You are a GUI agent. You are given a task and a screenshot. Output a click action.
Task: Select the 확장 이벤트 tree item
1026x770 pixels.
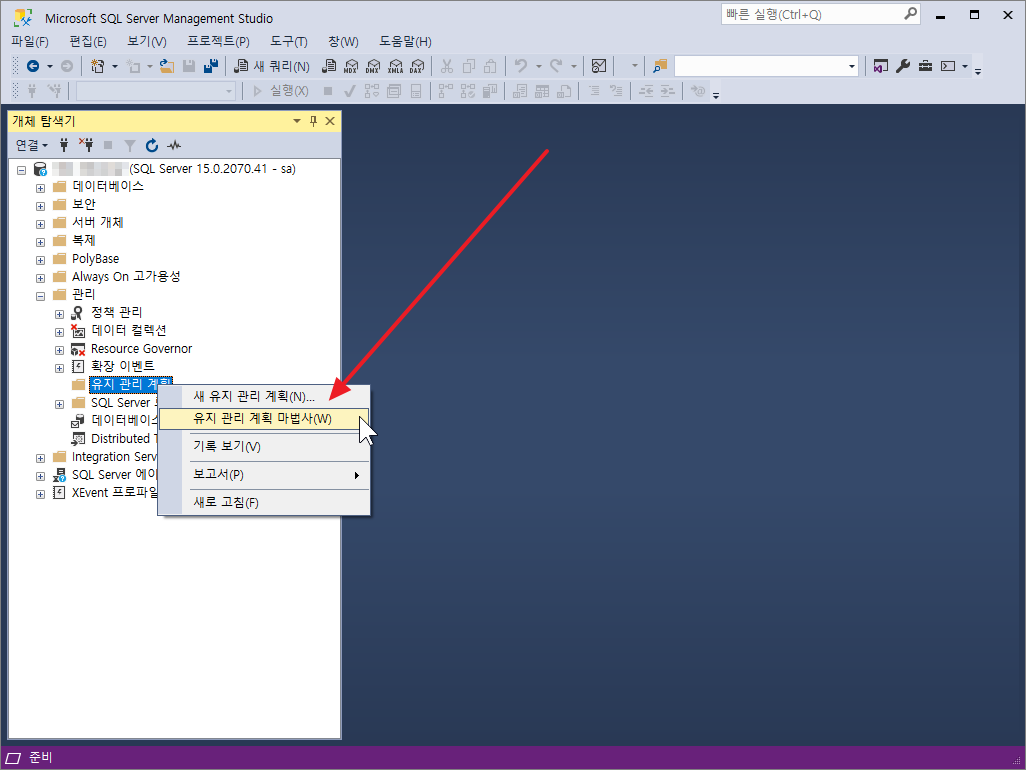pyautogui.click(x=122, y=366)
